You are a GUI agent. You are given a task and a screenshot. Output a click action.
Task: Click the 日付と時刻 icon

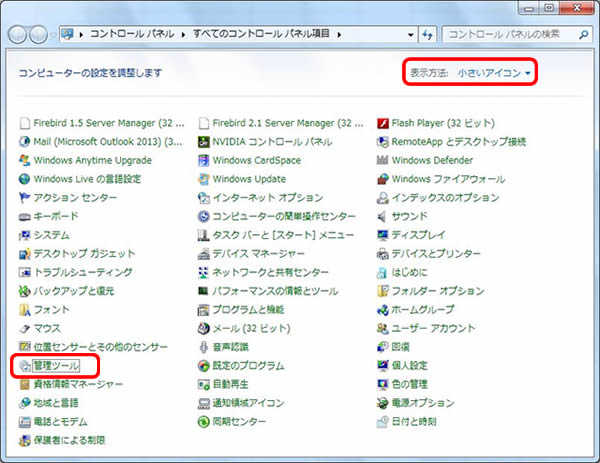point(383,422)
